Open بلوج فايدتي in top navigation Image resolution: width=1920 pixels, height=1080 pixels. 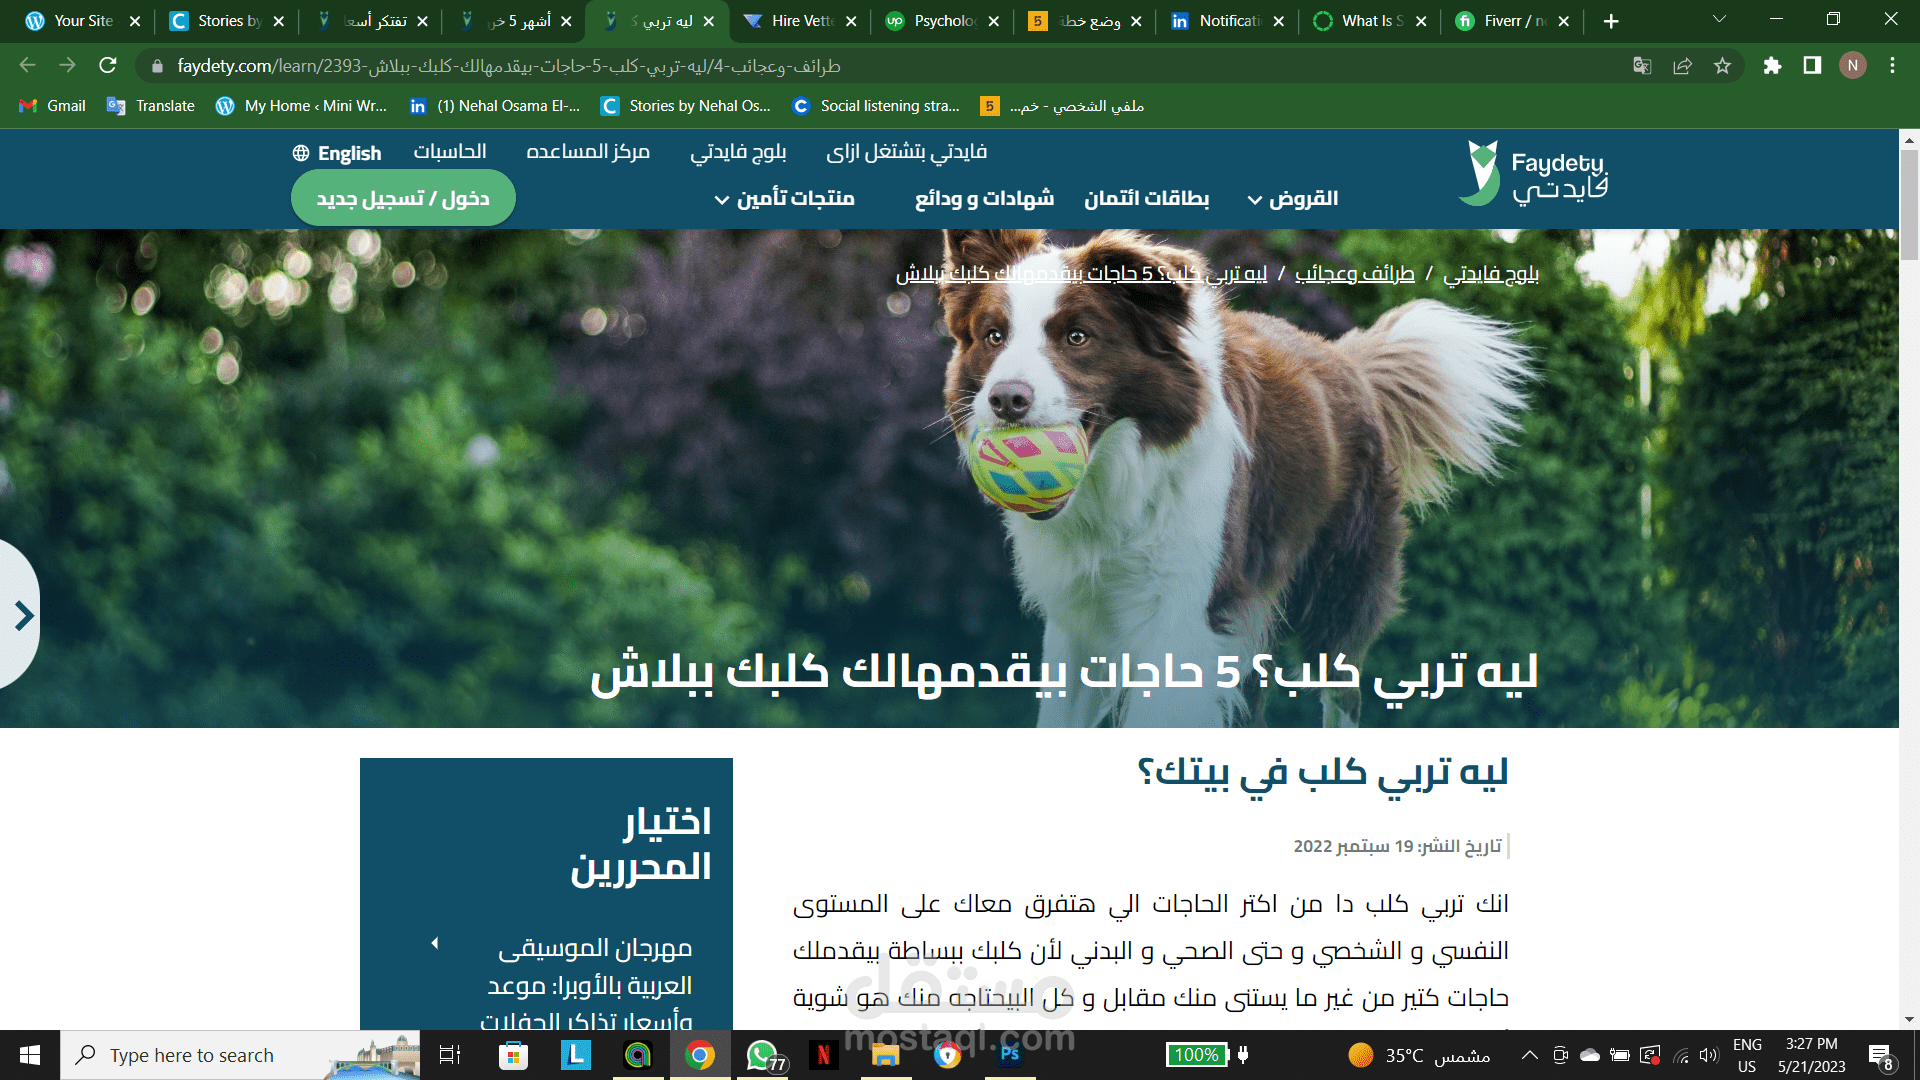pos(738,152)
